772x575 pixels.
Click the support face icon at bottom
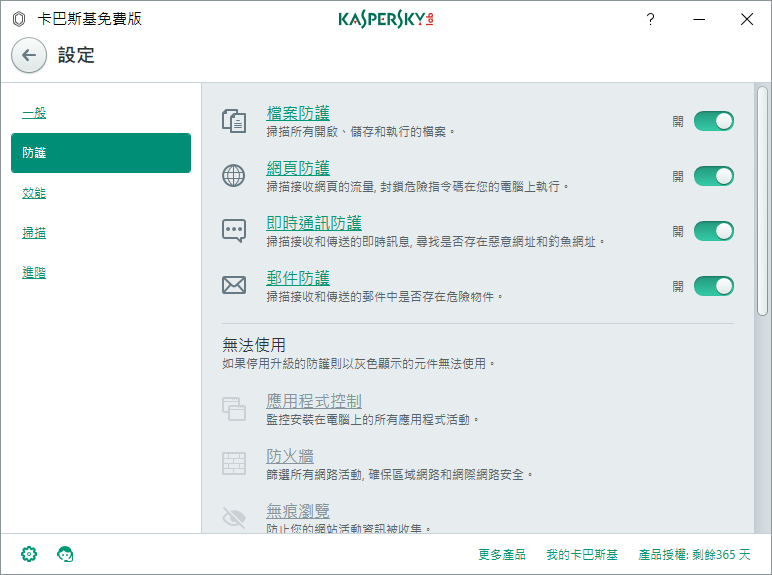tap(66, 554)
